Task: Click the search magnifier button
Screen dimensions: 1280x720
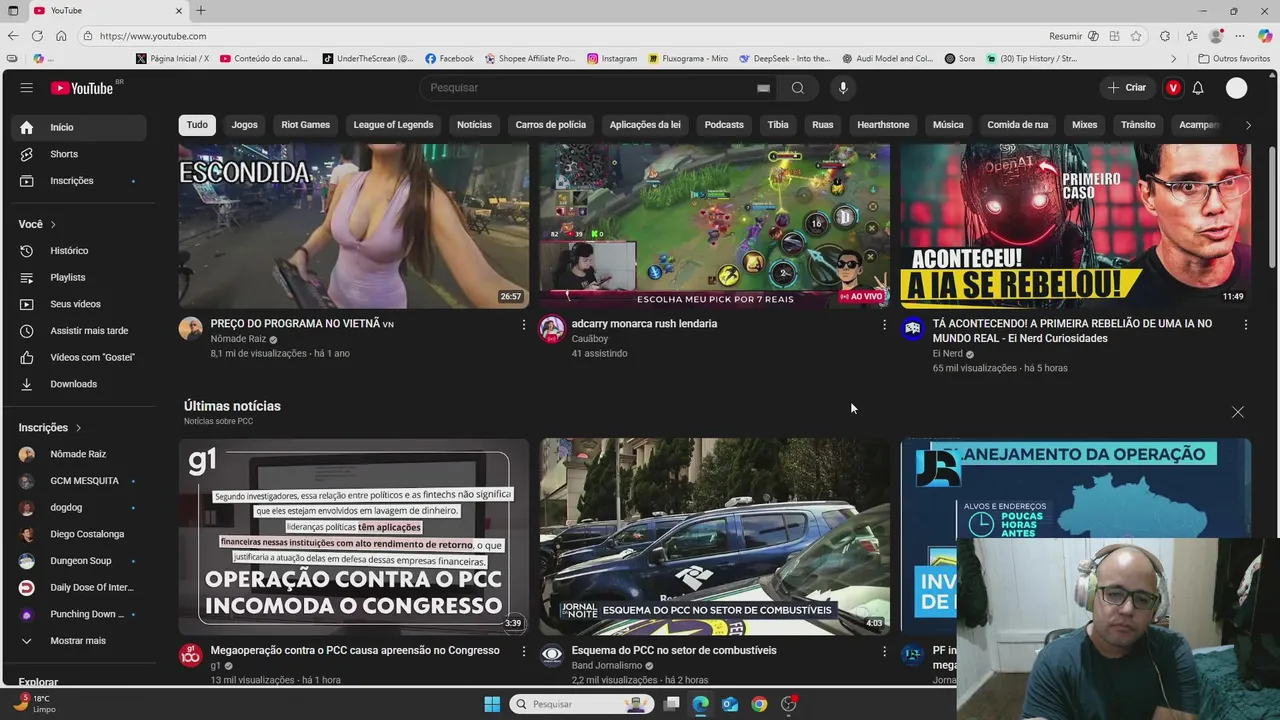Action: 798,88
